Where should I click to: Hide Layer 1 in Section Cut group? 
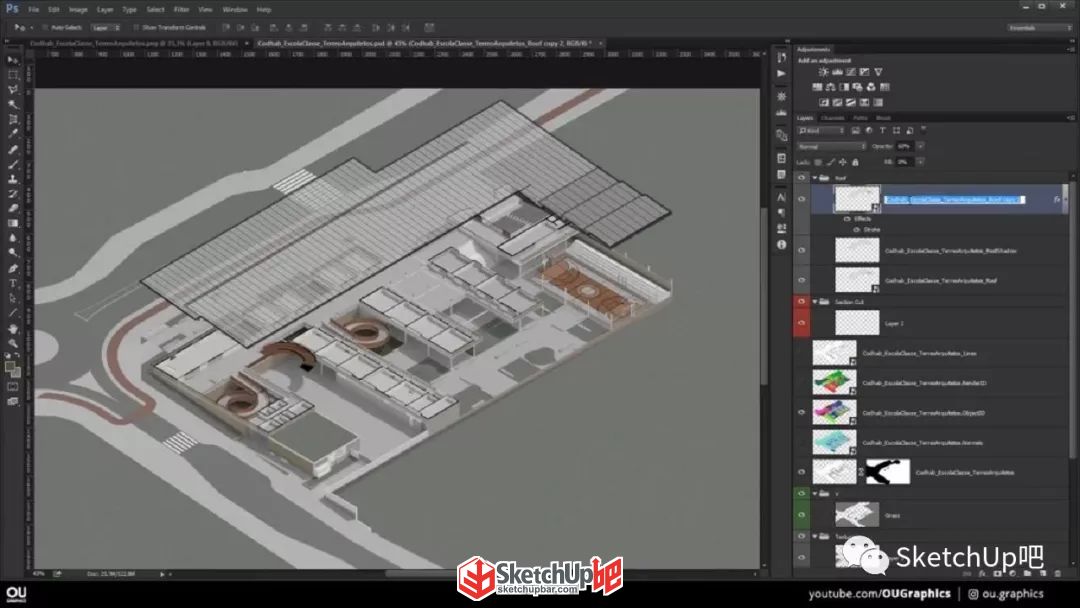coord(801,323)
